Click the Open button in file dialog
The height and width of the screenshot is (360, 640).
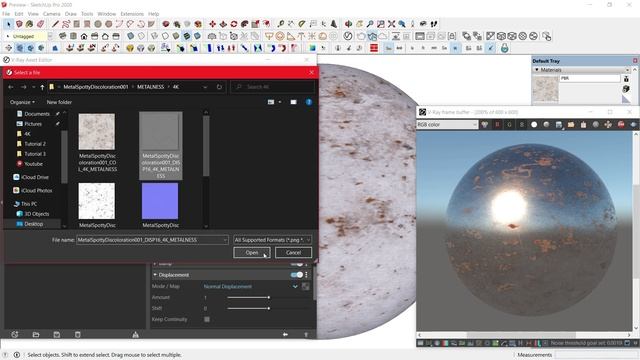(x=252, y=253)
